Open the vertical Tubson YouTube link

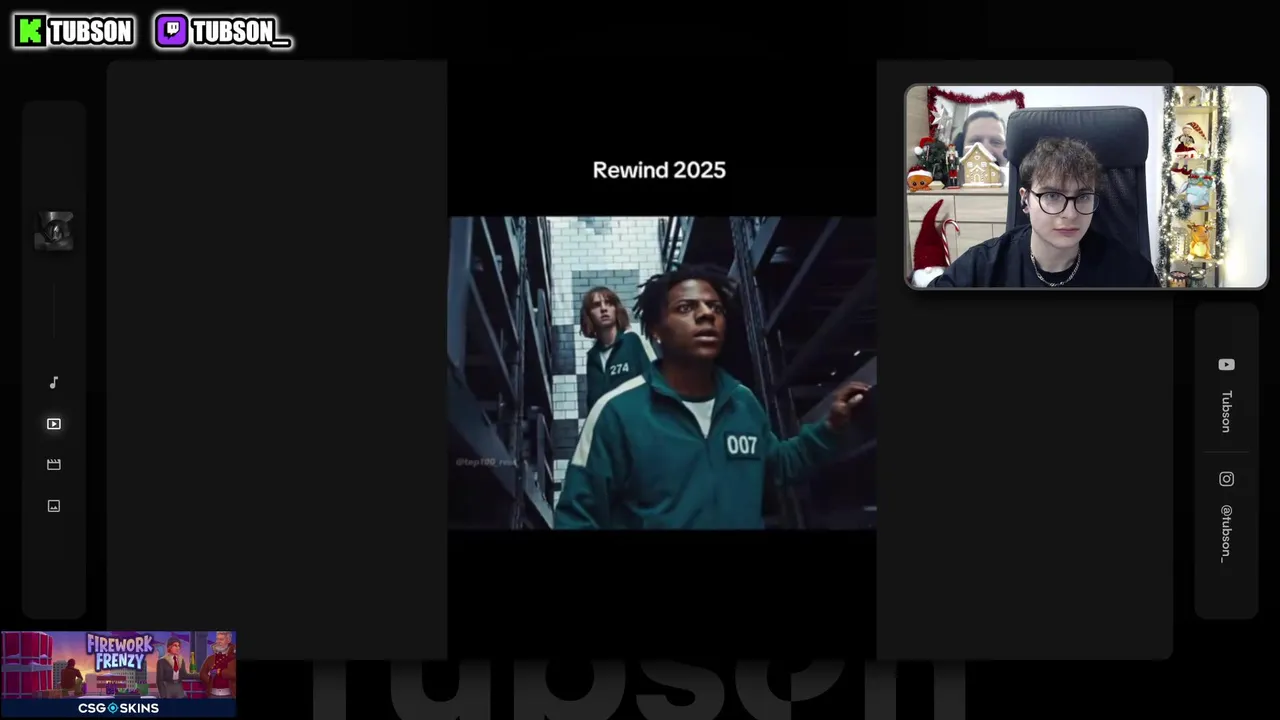(1226, 411)
